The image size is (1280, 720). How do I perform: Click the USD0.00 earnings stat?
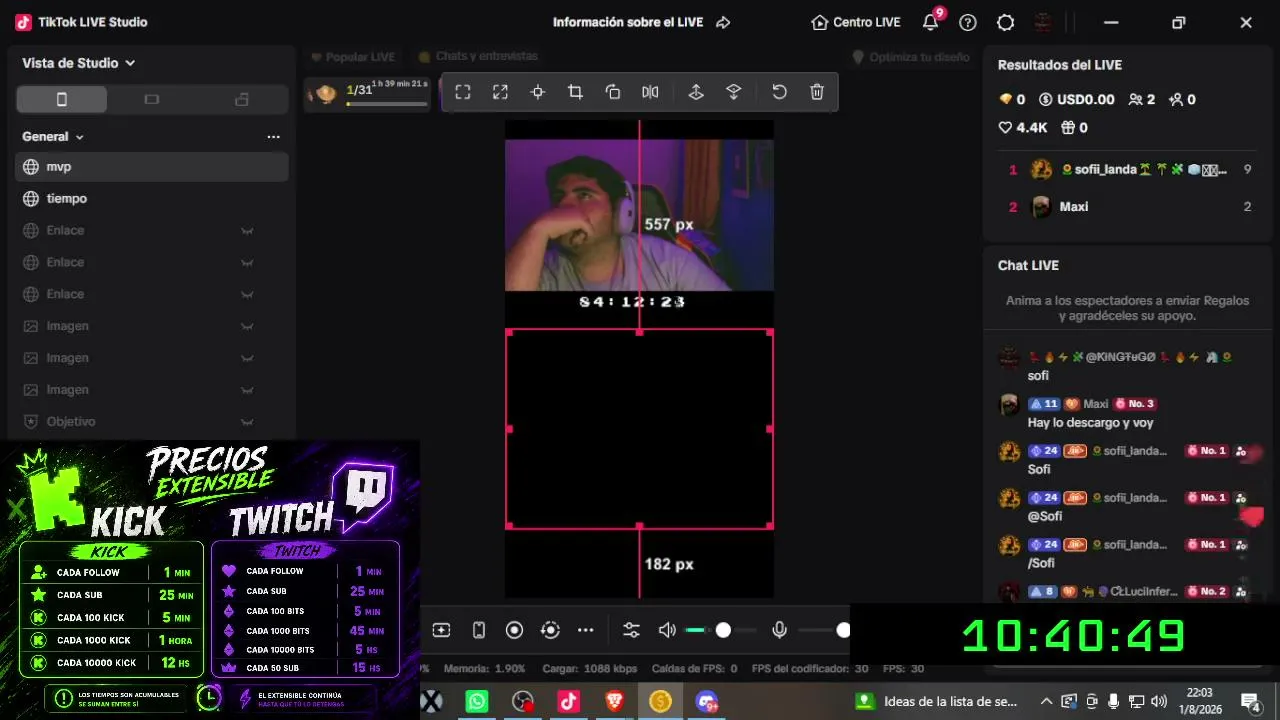coord(1076,100)
